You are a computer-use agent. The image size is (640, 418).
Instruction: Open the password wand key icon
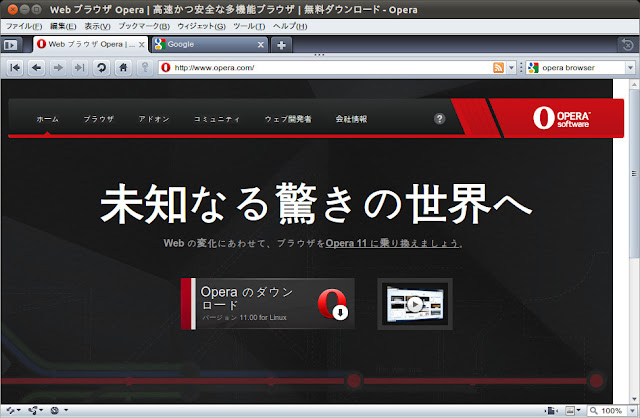point(144,67)
